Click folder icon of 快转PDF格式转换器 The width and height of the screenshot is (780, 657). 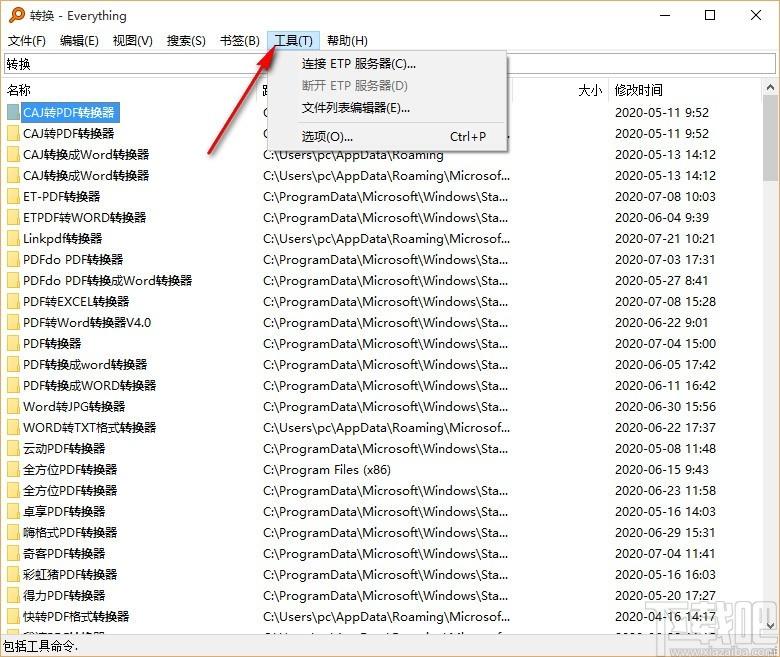13,617
